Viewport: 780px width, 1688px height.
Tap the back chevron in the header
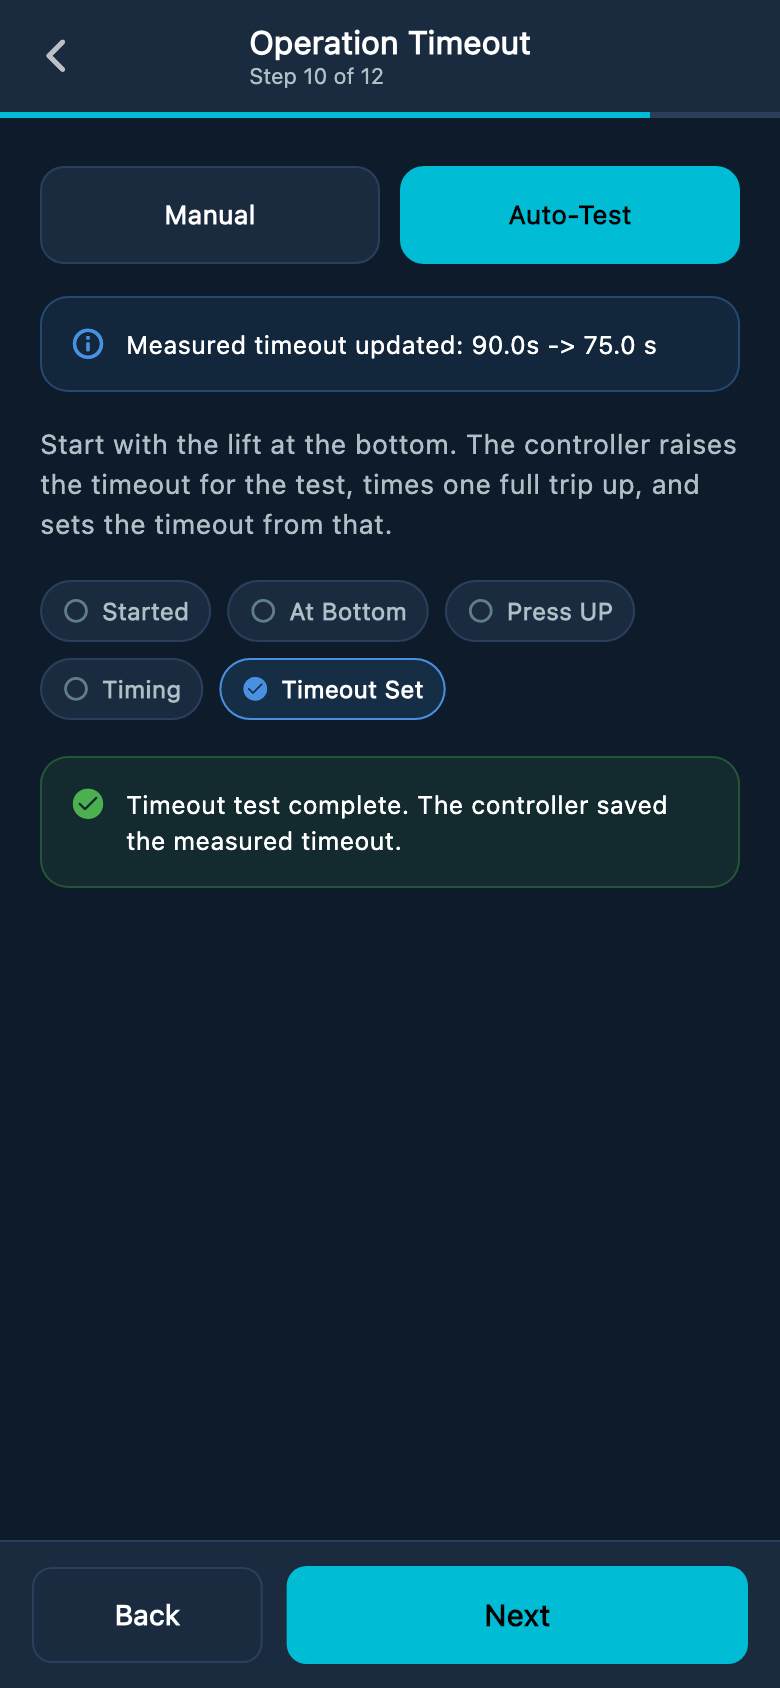tap(56, 56)
